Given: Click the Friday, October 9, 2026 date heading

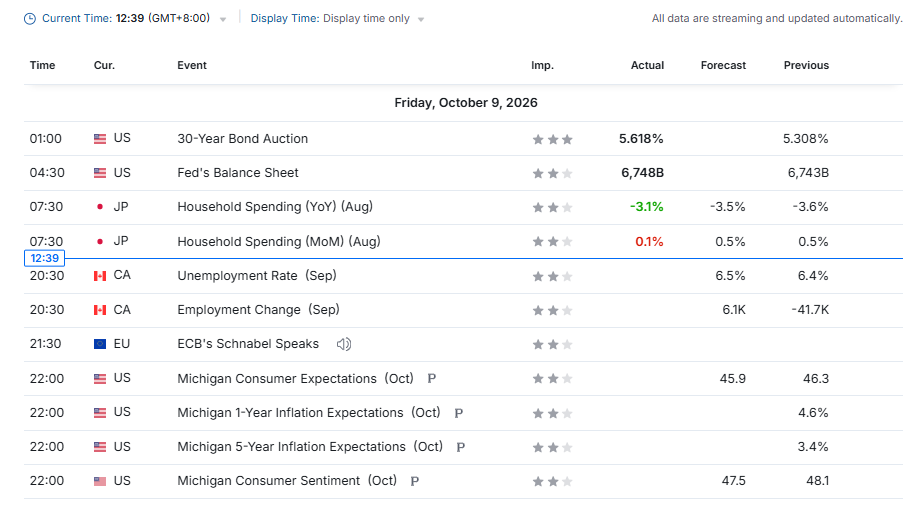Looking at the screenshot, I should pyautogui.click(x=466, y=103).
